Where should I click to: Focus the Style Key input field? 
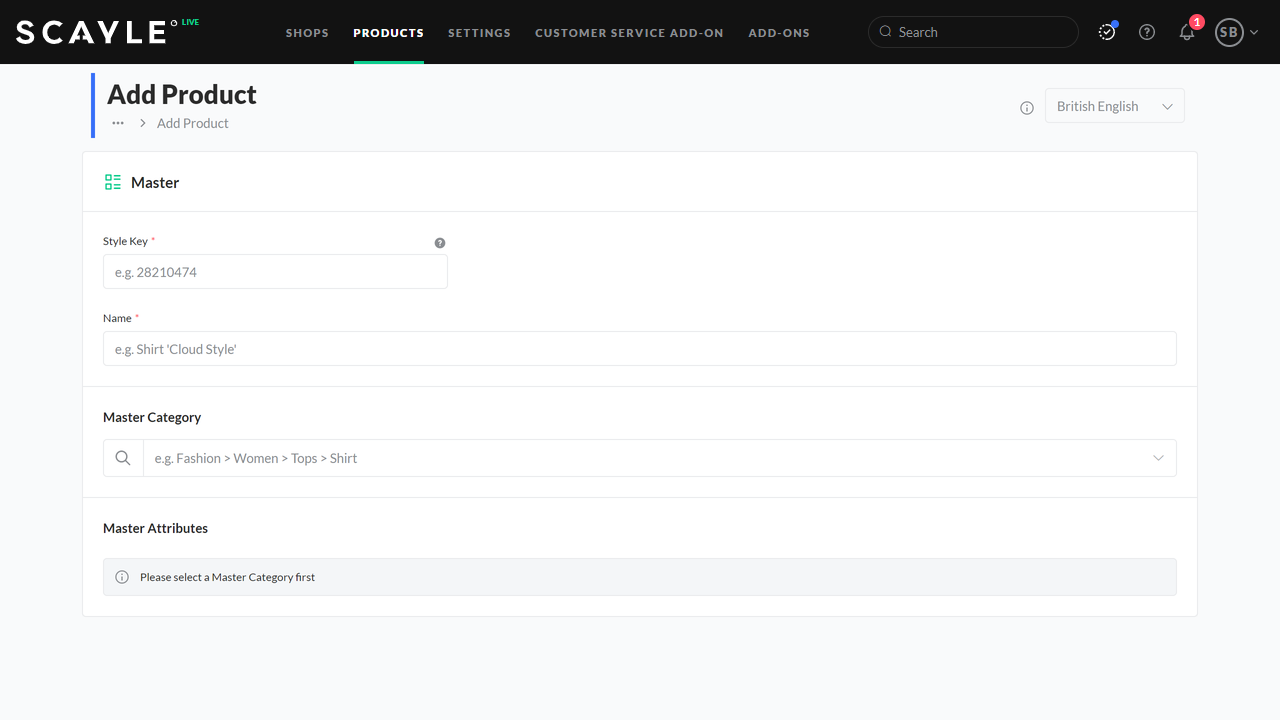(275, 272)
